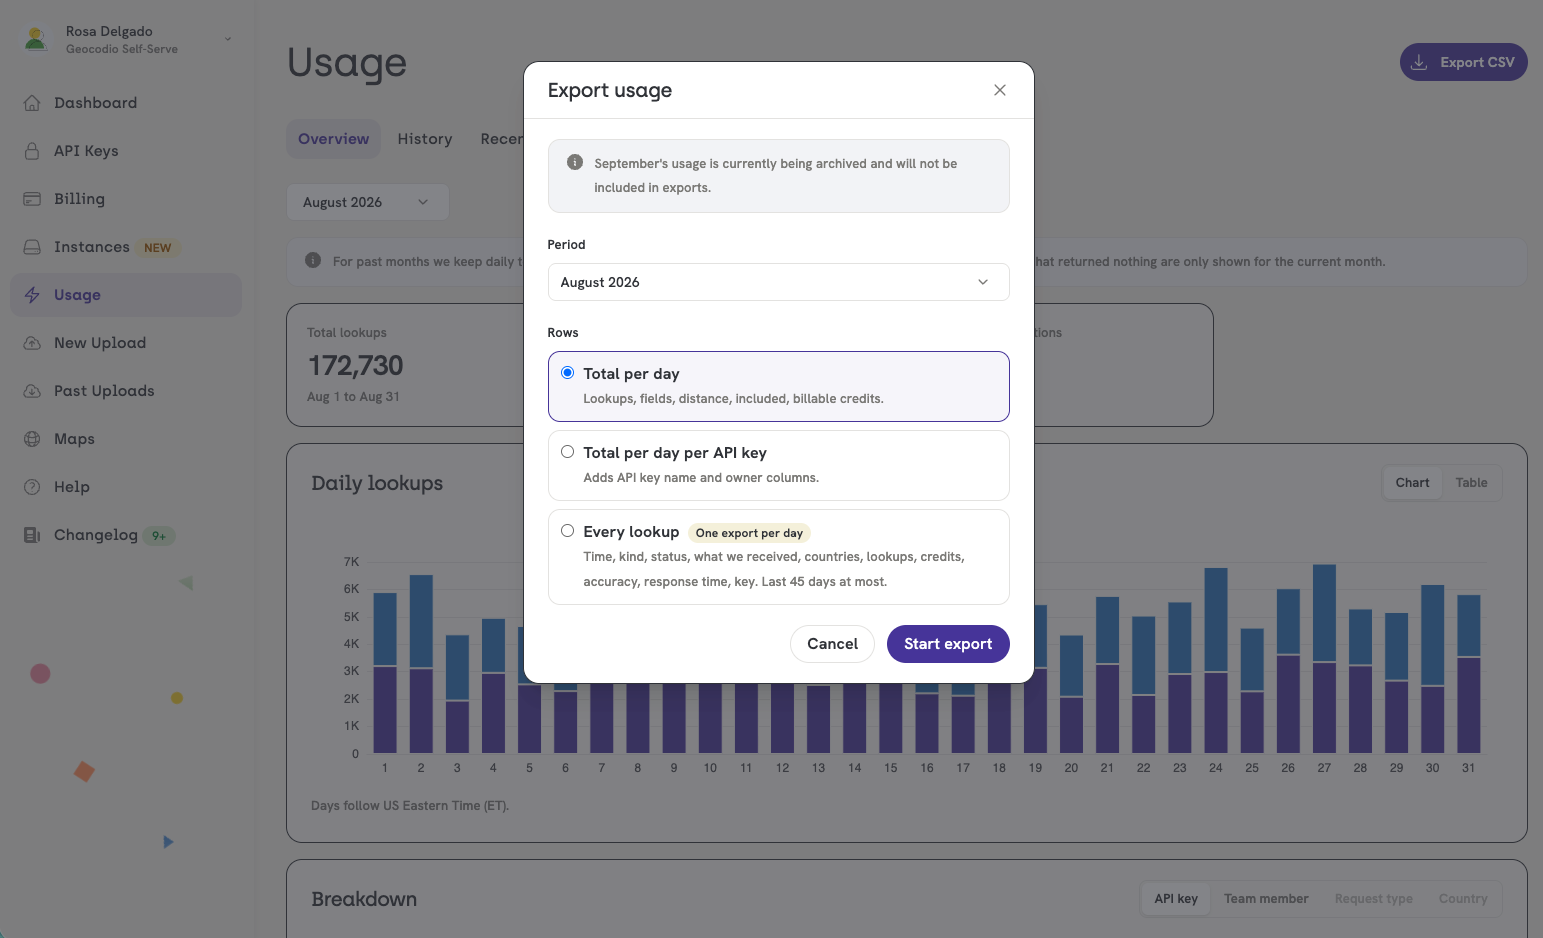Screen dimensions: 1543x938
Task: Switch to the History tab
Action: [425, 139]
